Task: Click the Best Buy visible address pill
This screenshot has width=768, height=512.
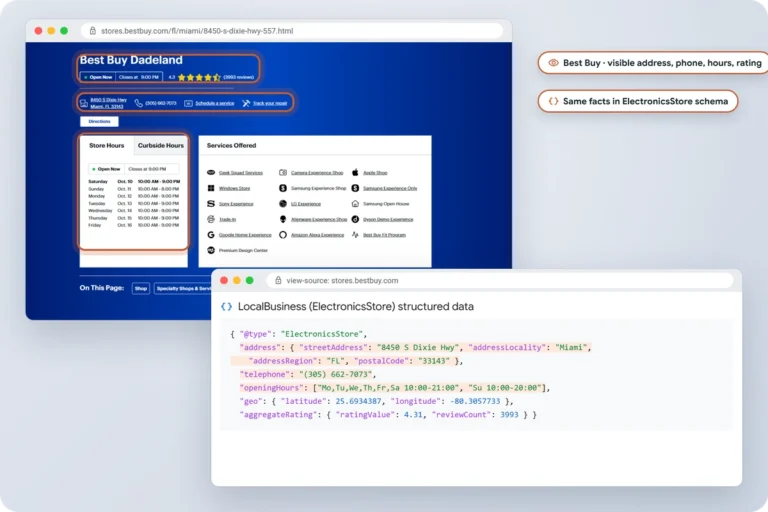Action: 653,63
